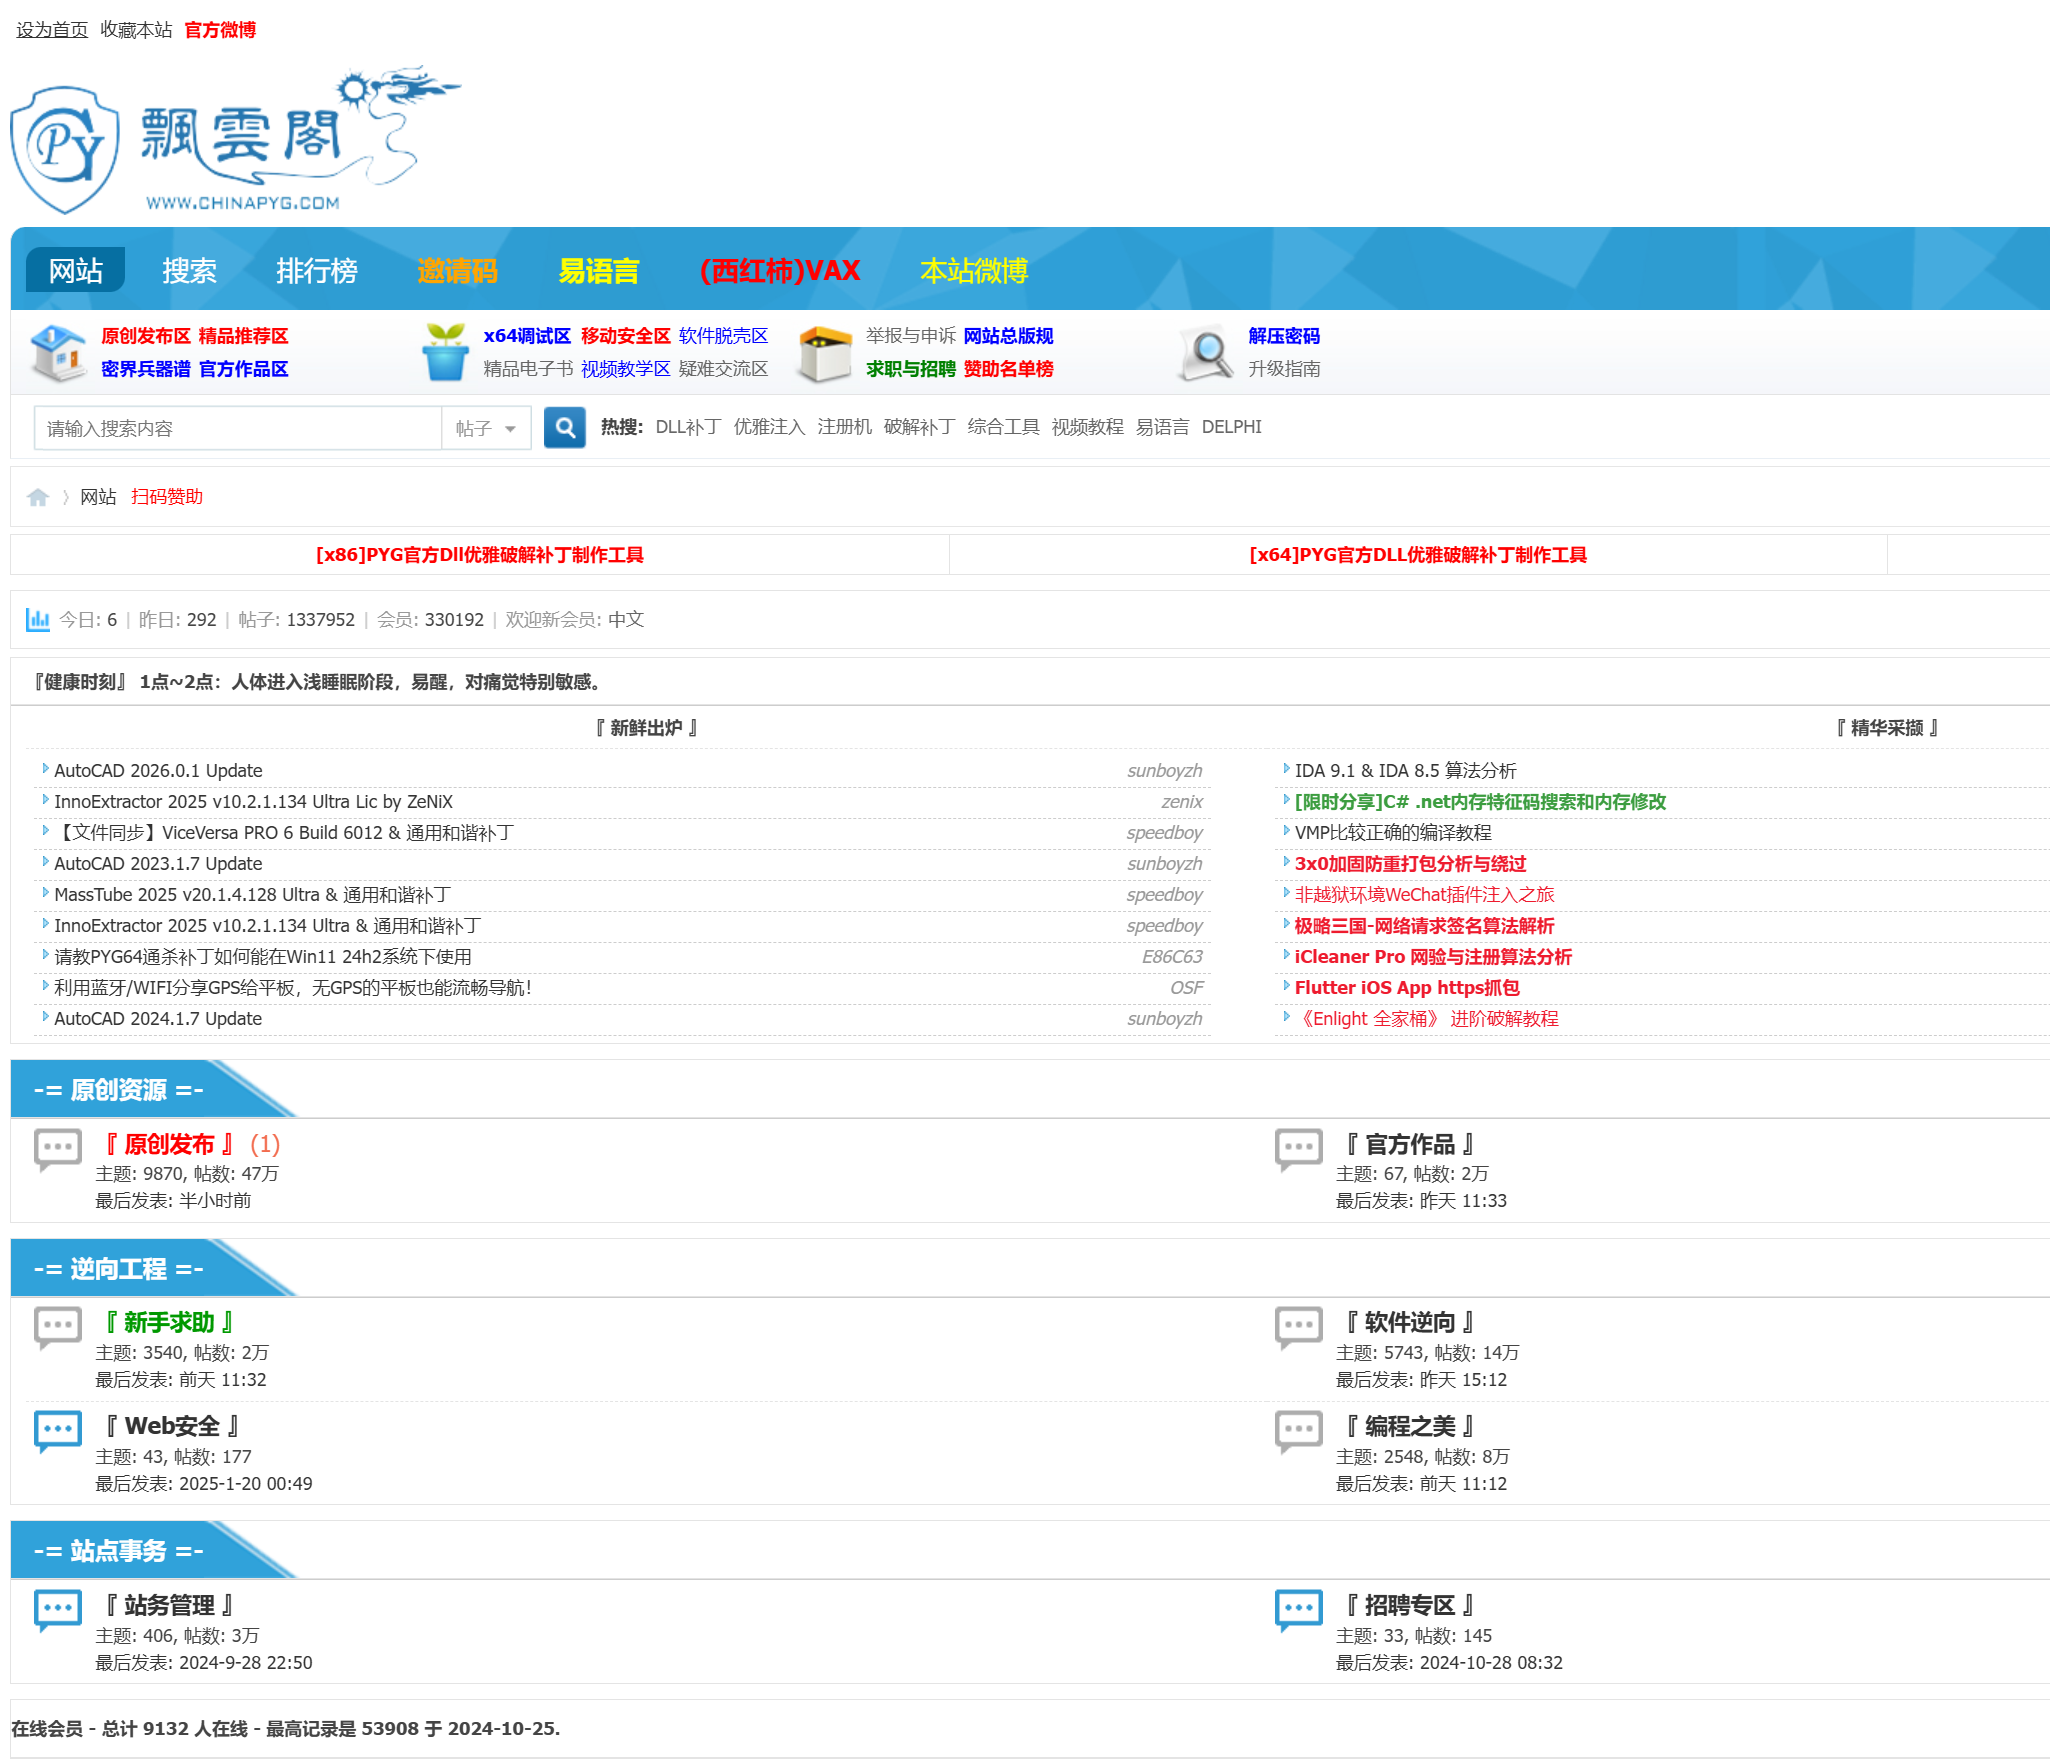Click the 站务管理 forum bubble icon

tap(57, 1610)
